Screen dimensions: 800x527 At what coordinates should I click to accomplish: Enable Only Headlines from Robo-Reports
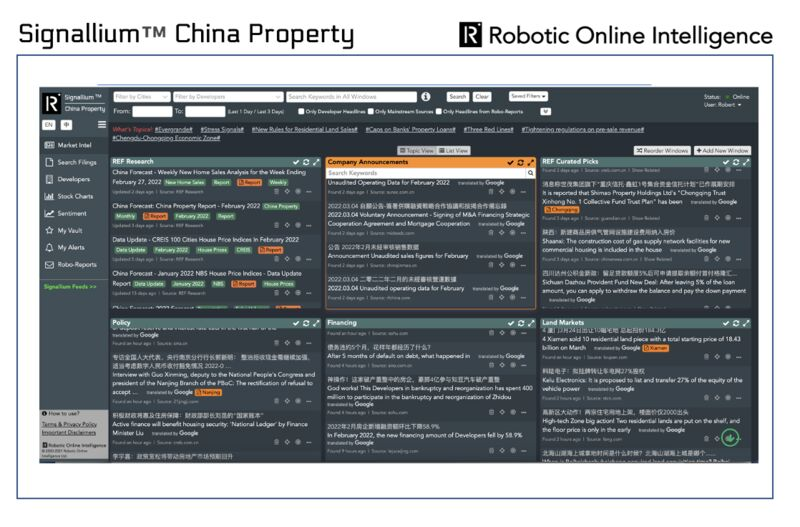tap(438, 112)
